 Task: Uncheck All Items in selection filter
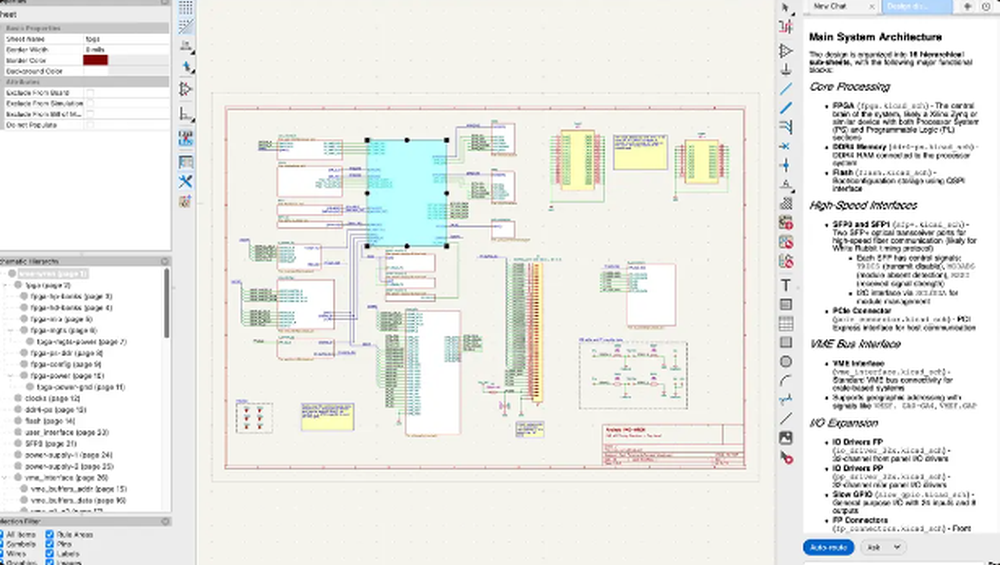pyautogui.click(x=1, y=534)
